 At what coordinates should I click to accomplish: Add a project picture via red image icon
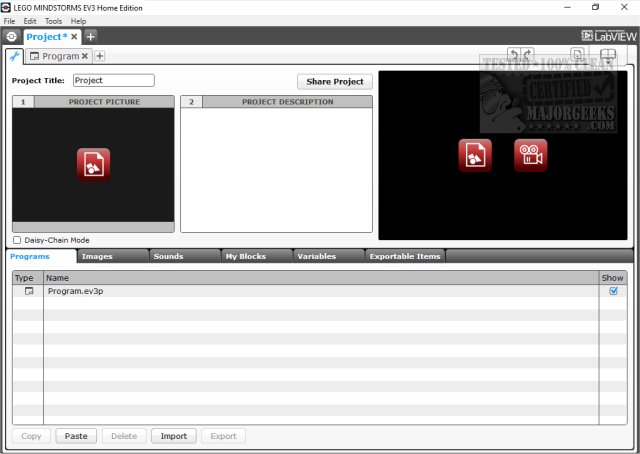tap(93, 165)
